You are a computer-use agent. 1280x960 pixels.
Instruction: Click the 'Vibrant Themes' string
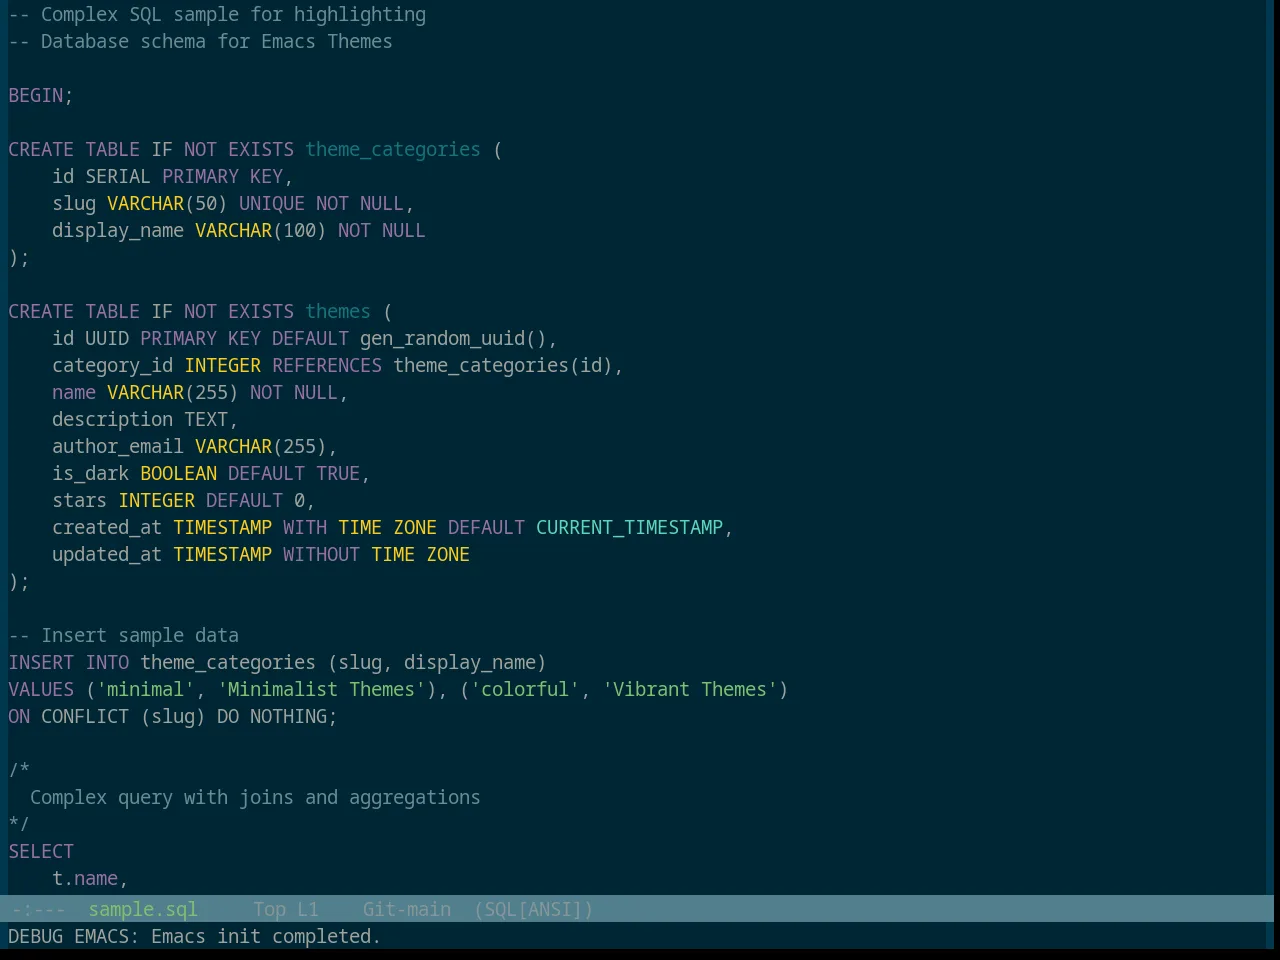pos(690,689)
